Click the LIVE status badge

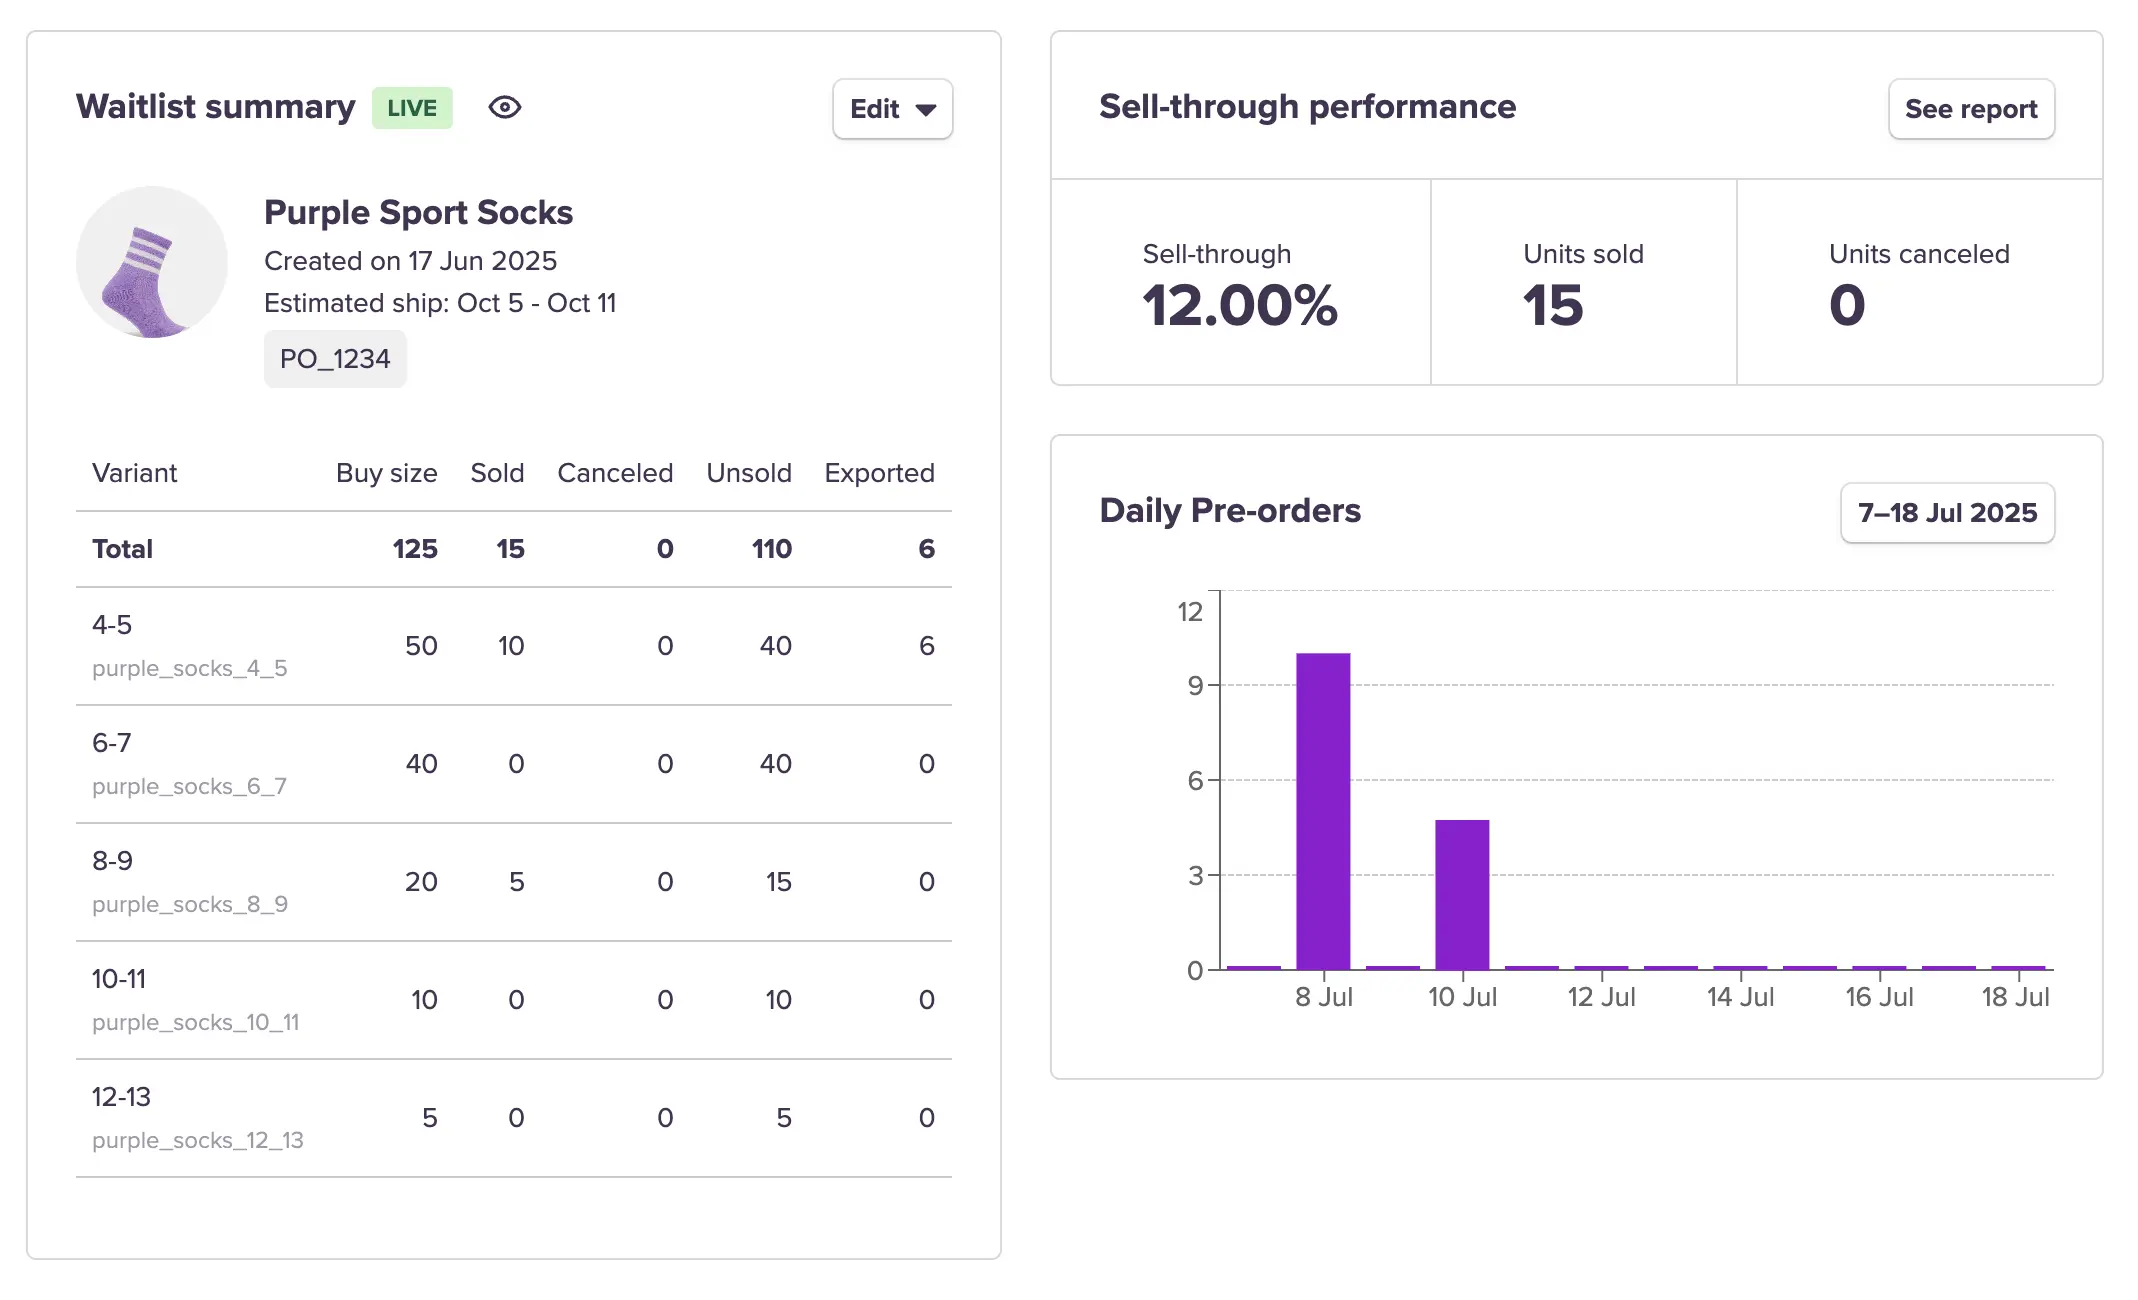click(x=412, y=108)
